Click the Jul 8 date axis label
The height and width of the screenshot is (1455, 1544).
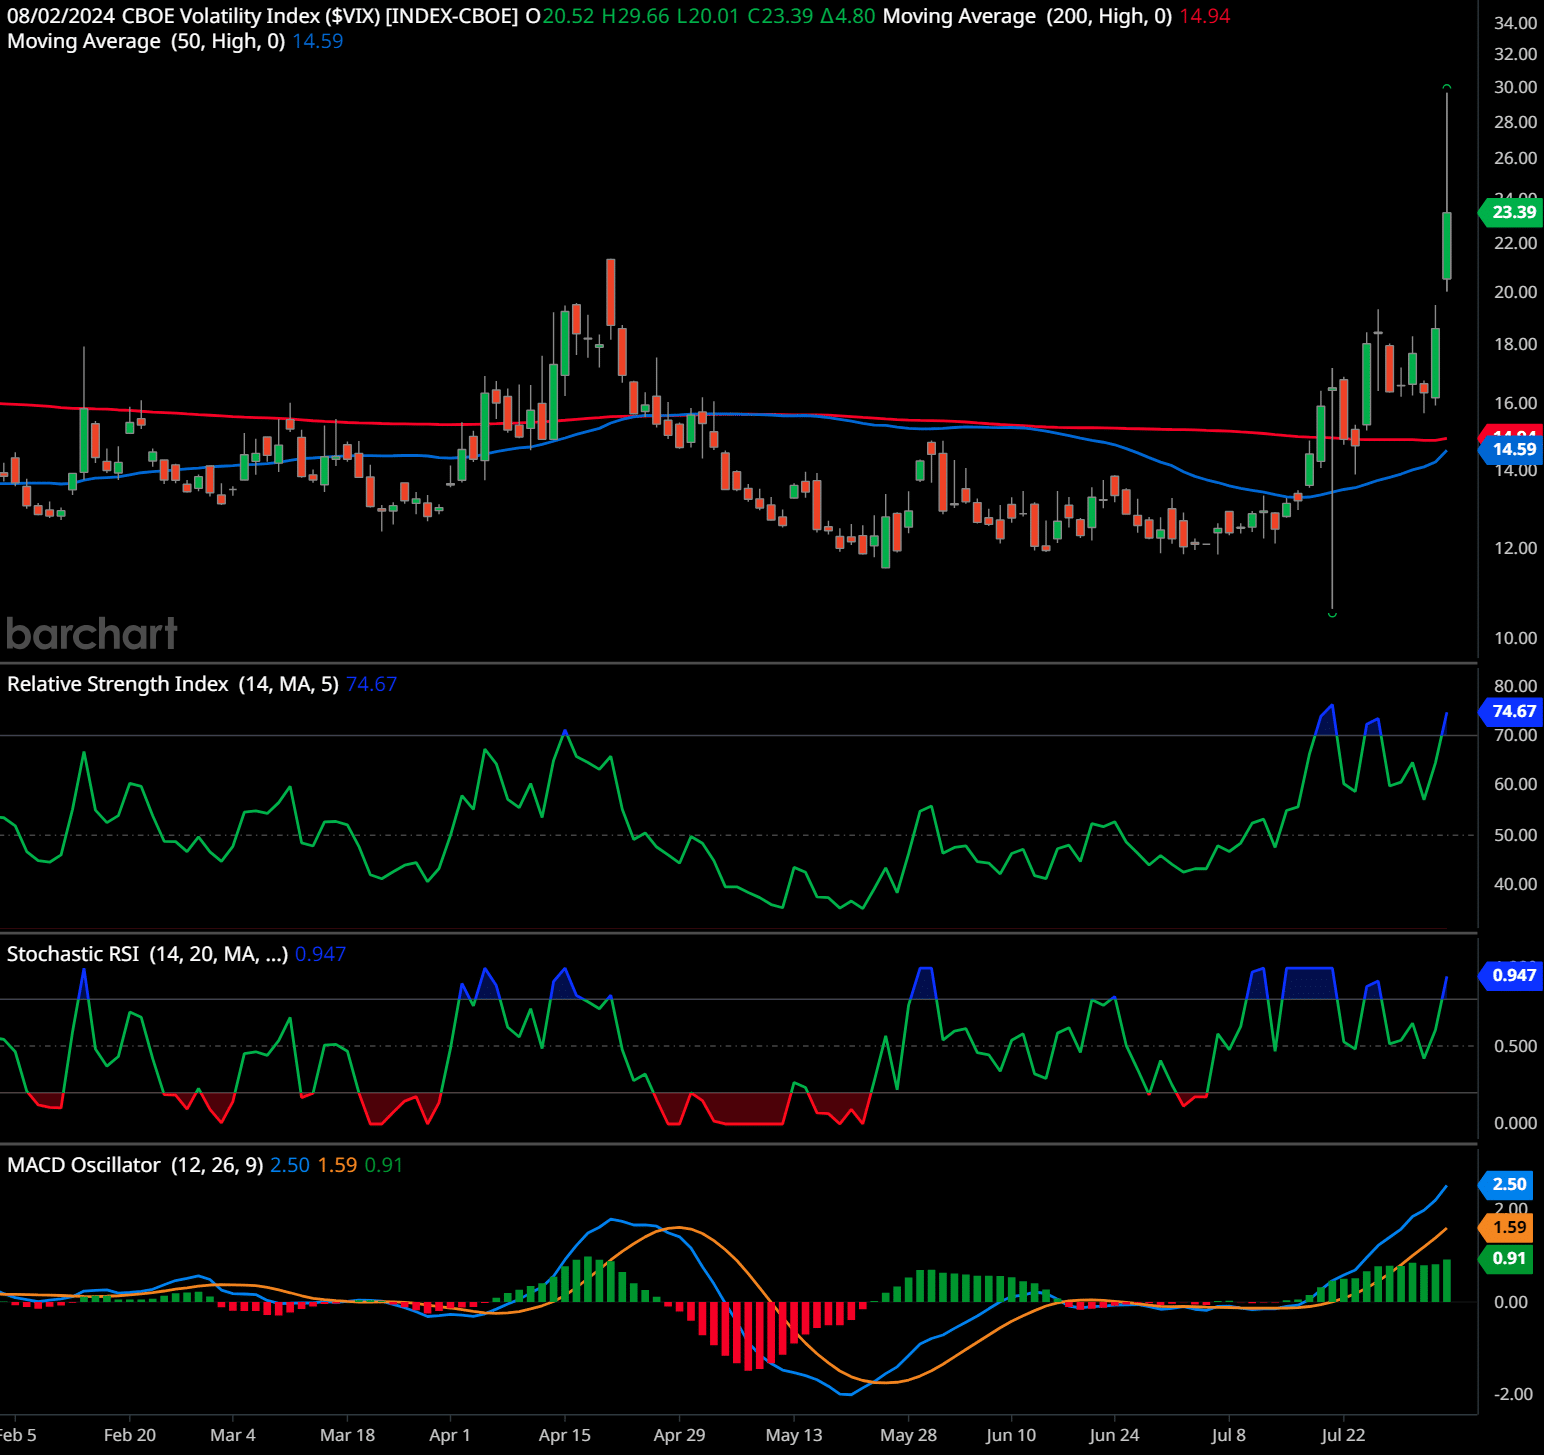click(x=1229, y=1435)
